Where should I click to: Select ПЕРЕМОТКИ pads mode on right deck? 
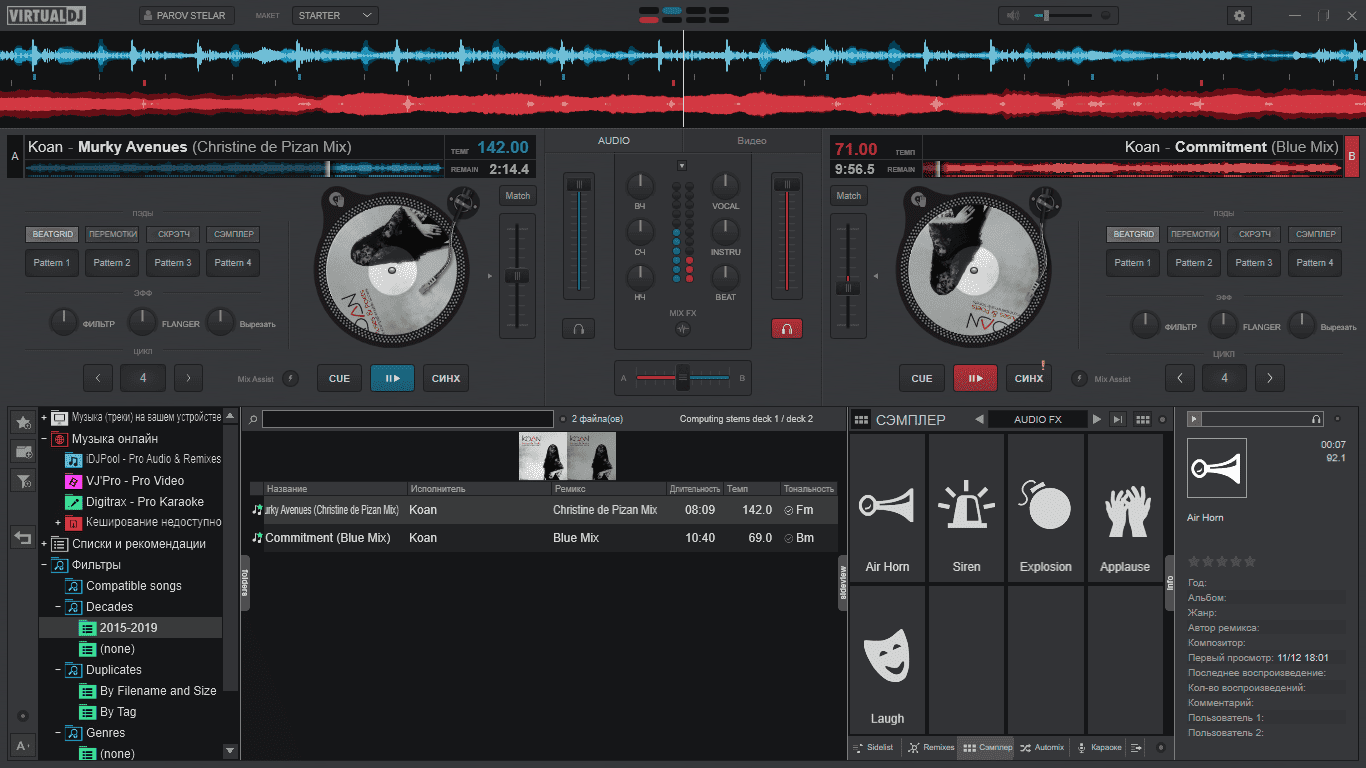coord(1194,234)
